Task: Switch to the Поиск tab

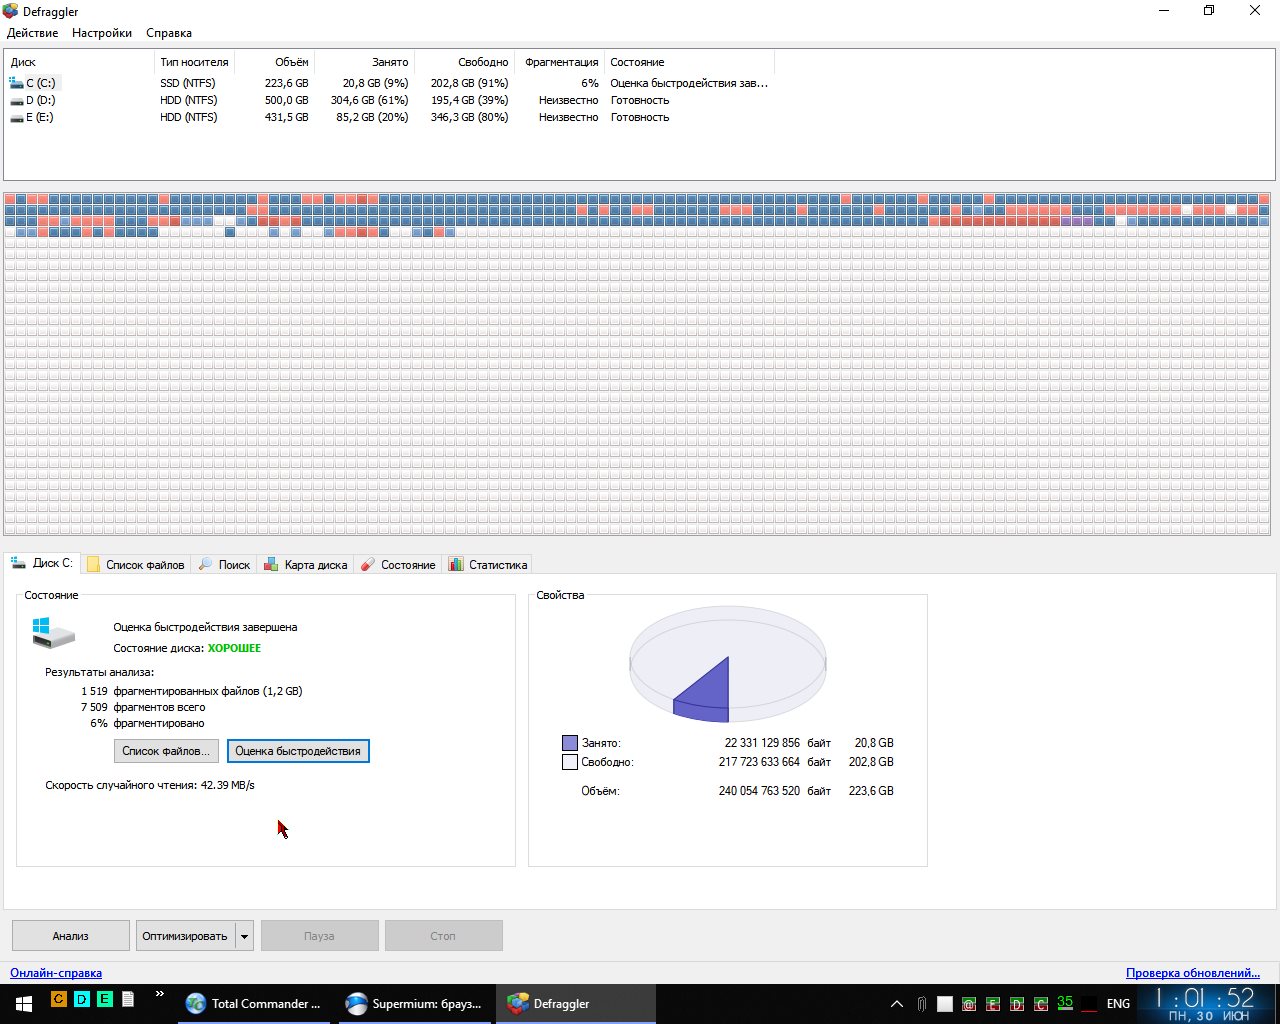Action: click(x=224, y=565)
